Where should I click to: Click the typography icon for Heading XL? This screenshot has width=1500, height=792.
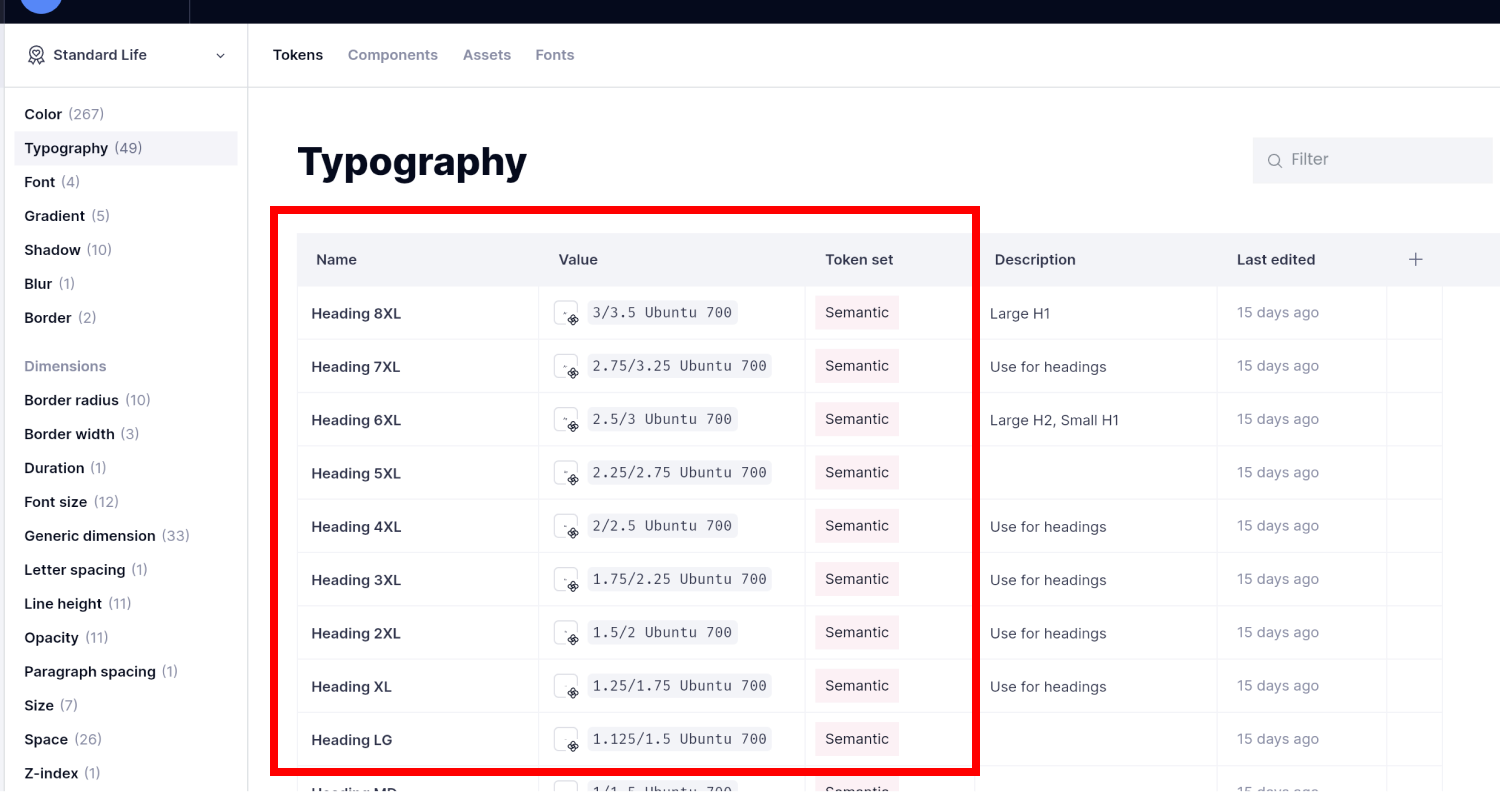tap(566, 686)
